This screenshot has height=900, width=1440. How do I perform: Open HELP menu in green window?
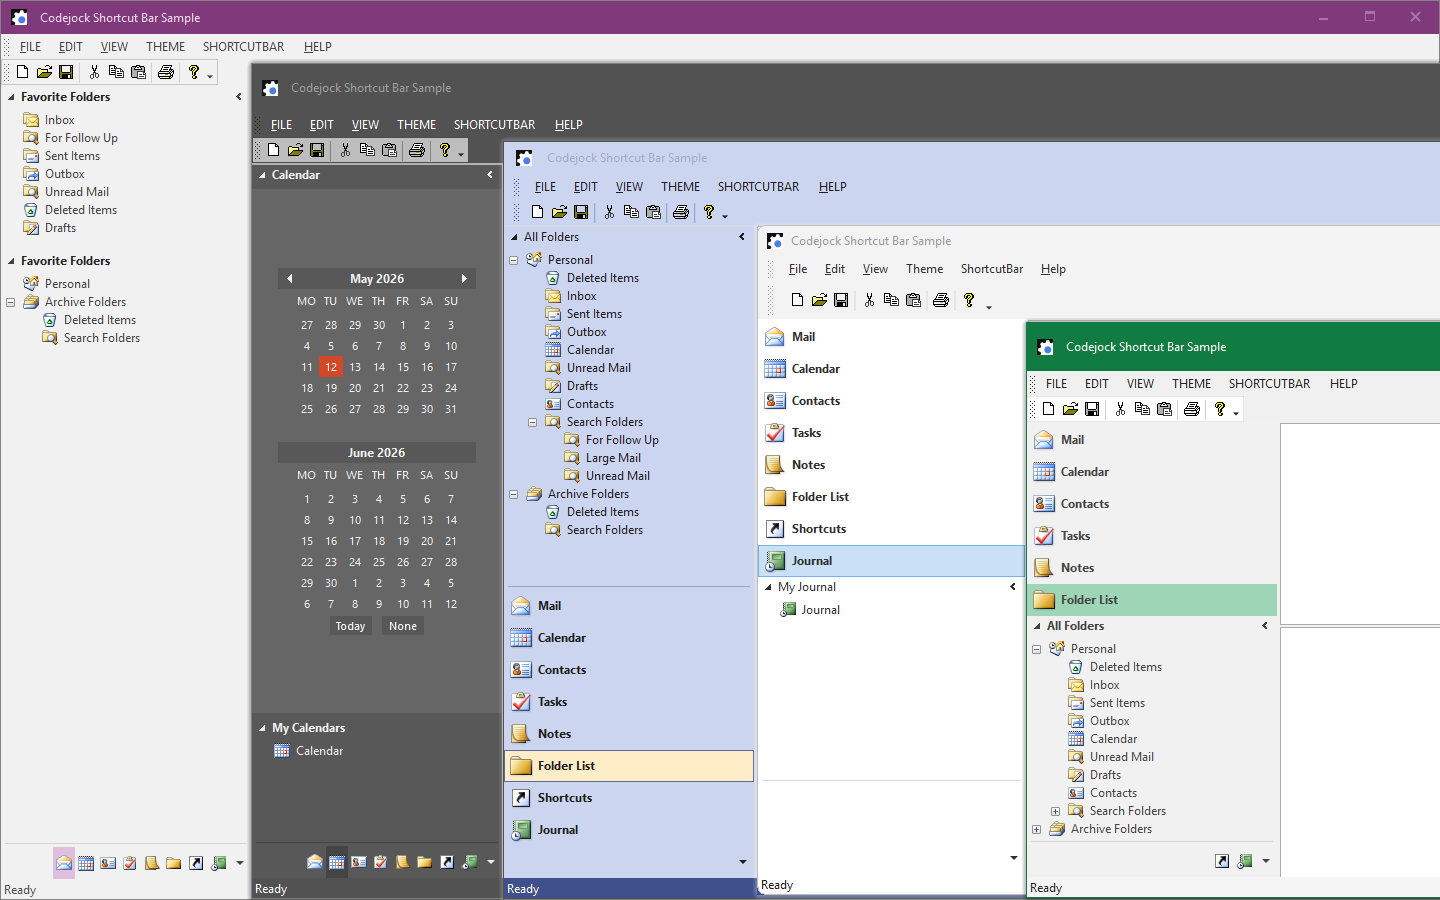1343,384
